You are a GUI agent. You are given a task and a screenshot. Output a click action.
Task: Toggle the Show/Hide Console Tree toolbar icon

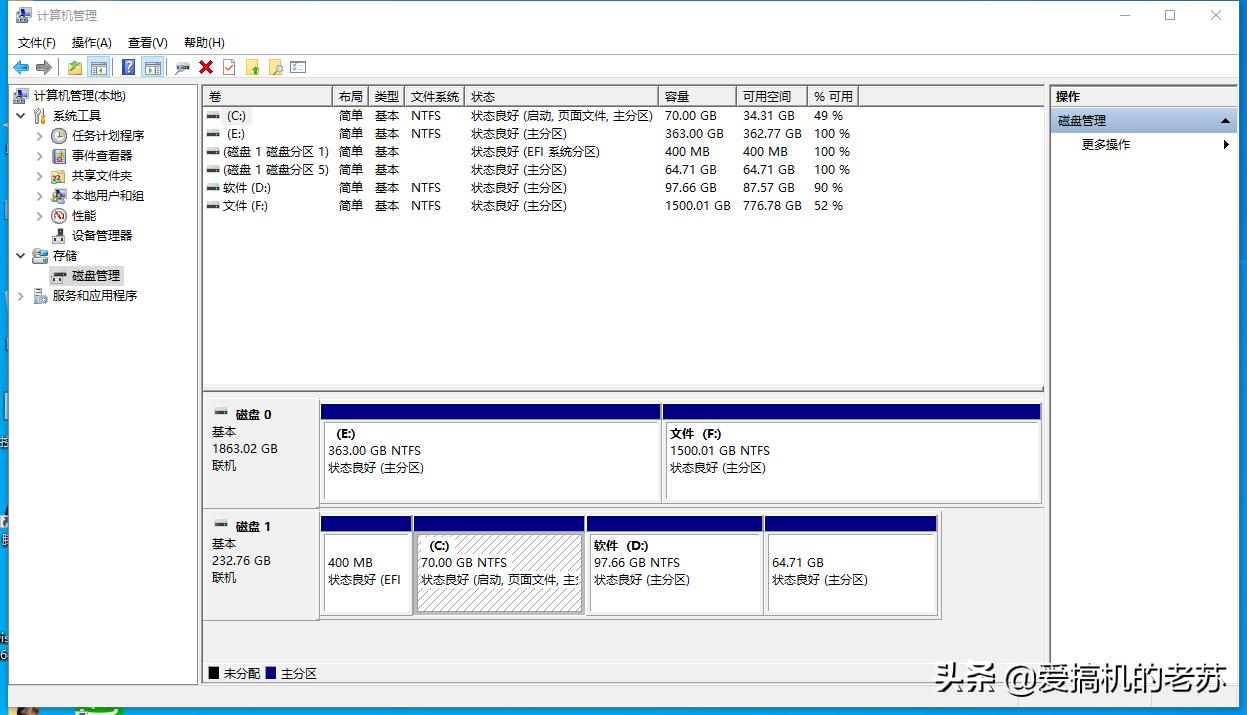98,67
